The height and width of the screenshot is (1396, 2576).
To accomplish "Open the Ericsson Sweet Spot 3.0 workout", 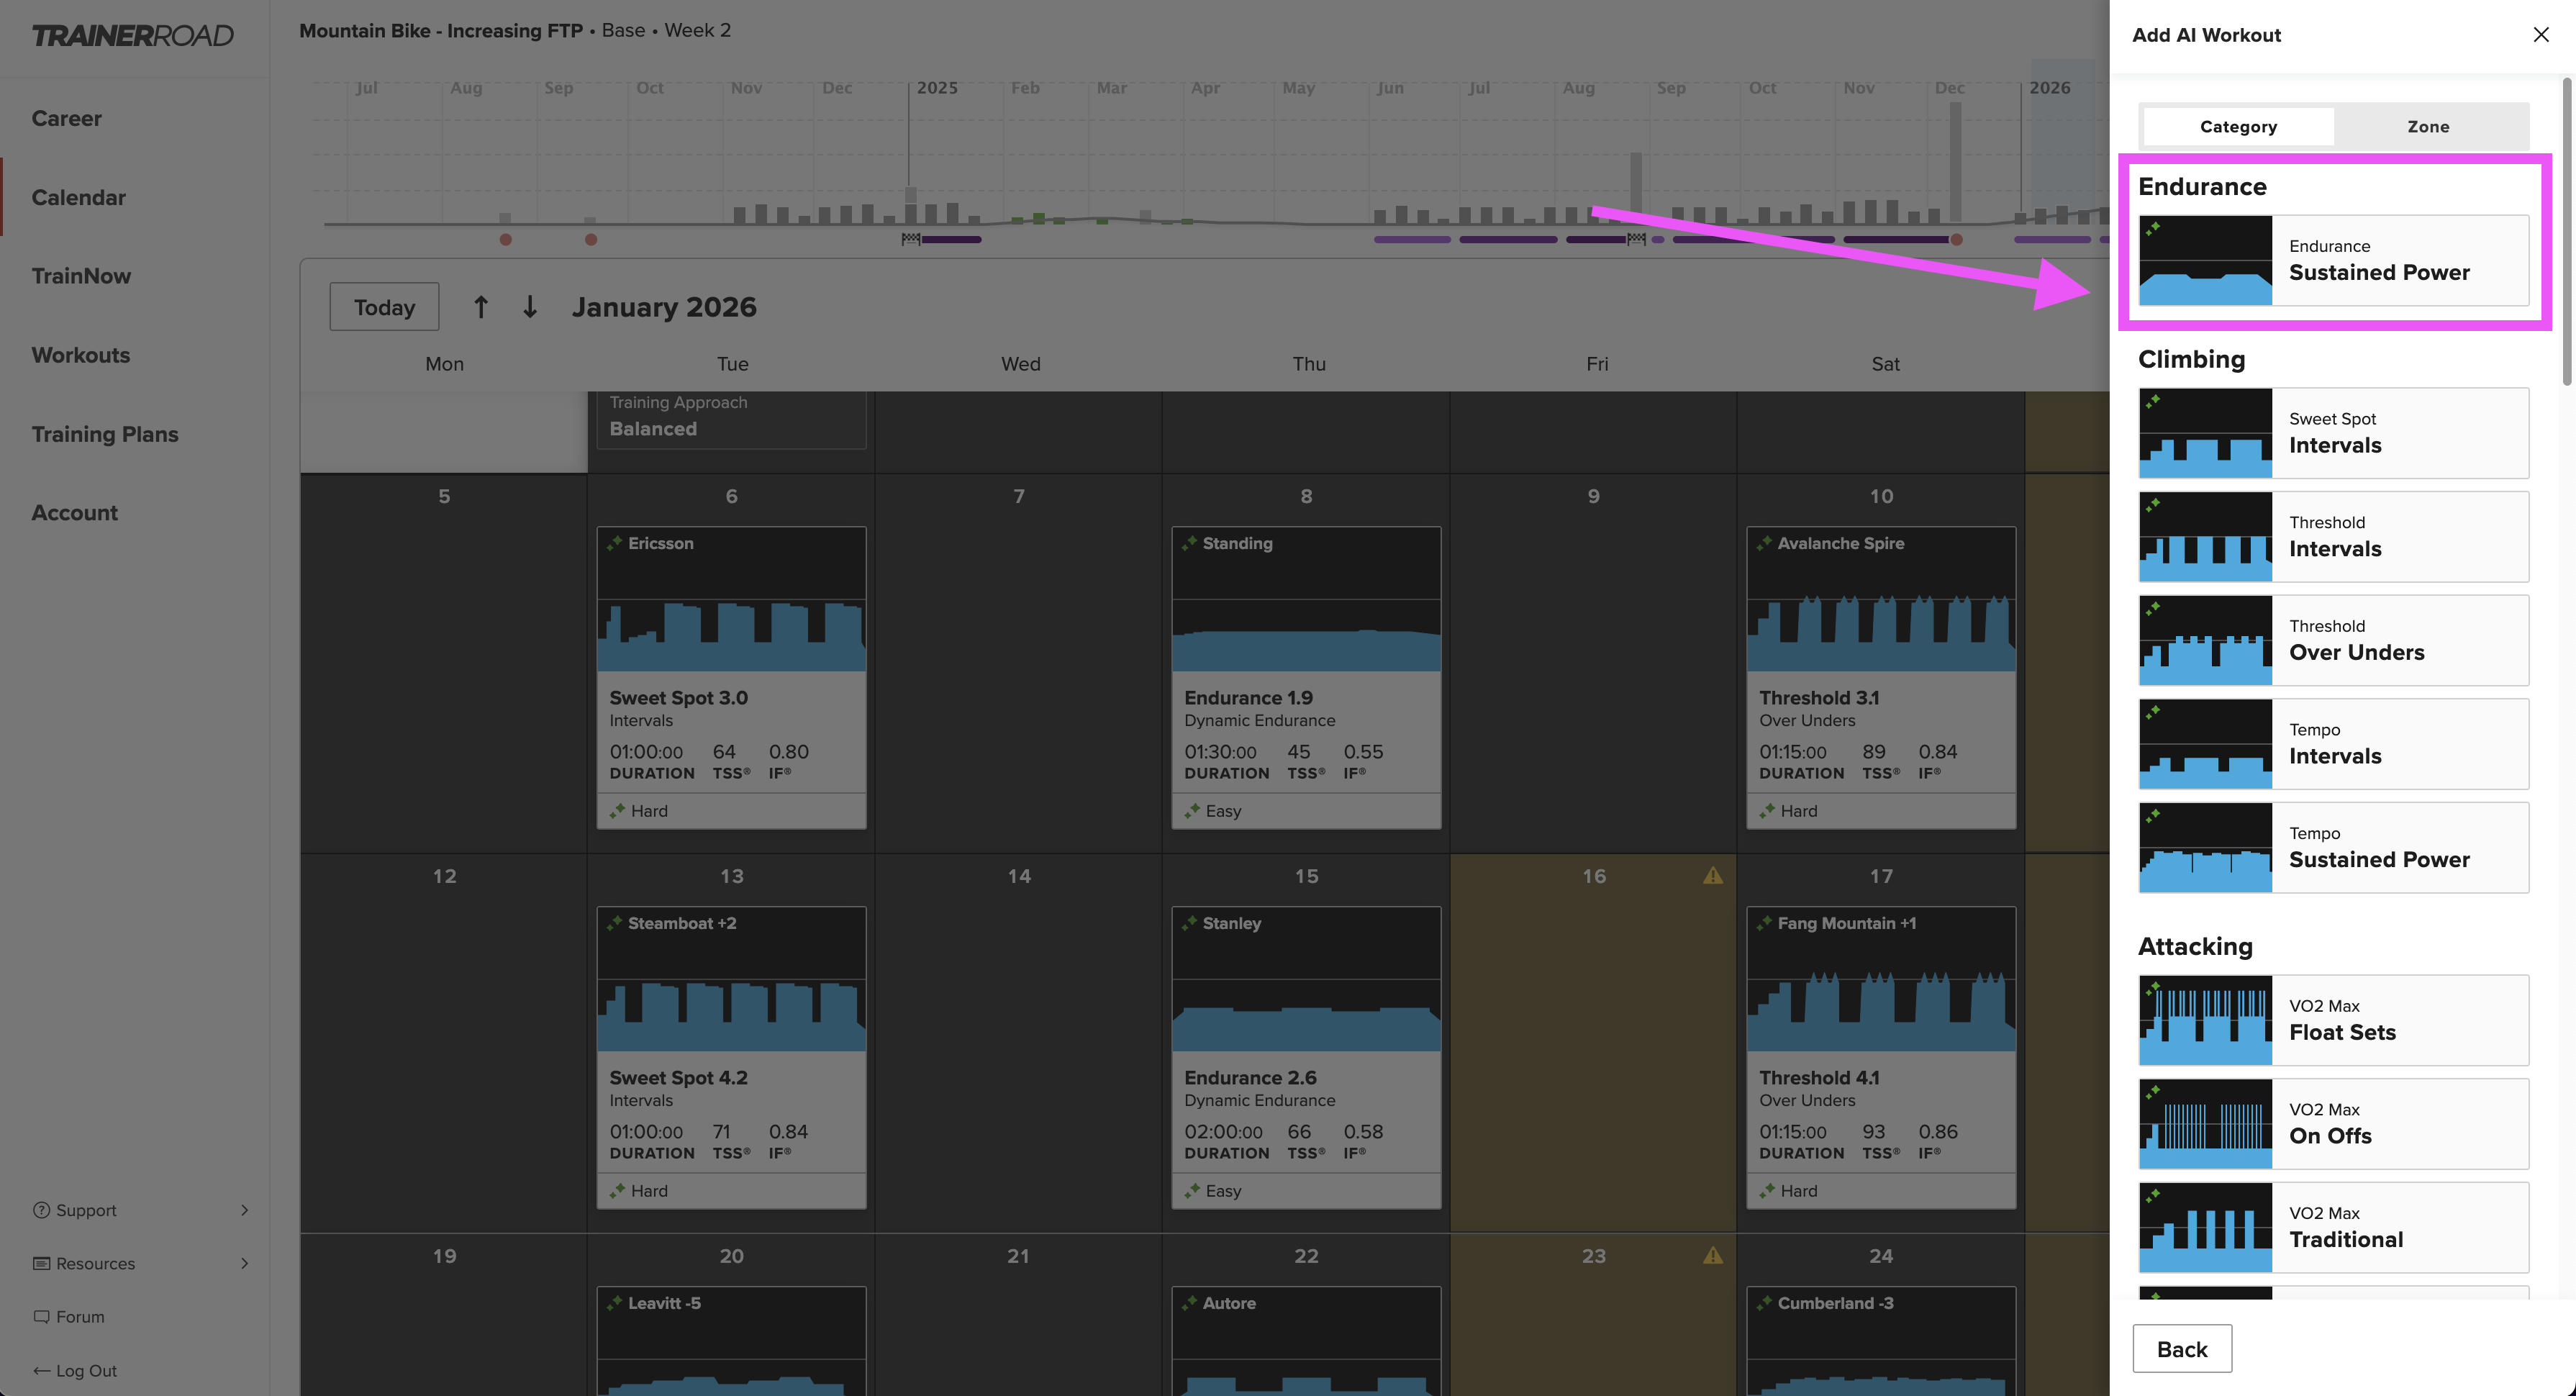I will (x=731, y=677).
